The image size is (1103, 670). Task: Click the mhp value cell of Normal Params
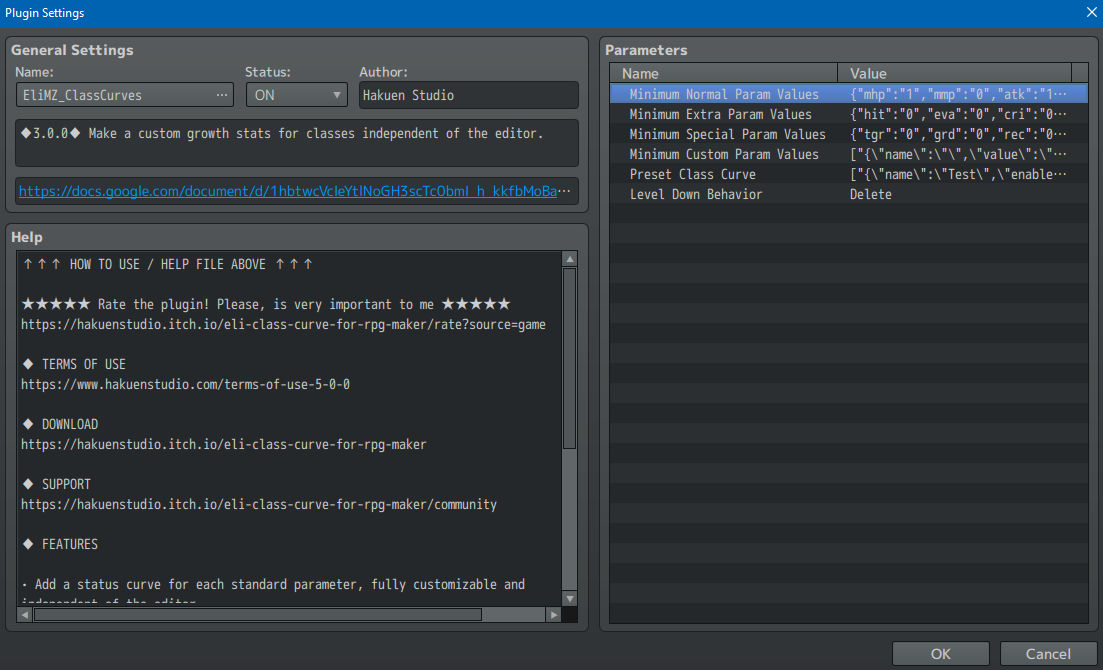pyautogui.click(x=957, y=94)
